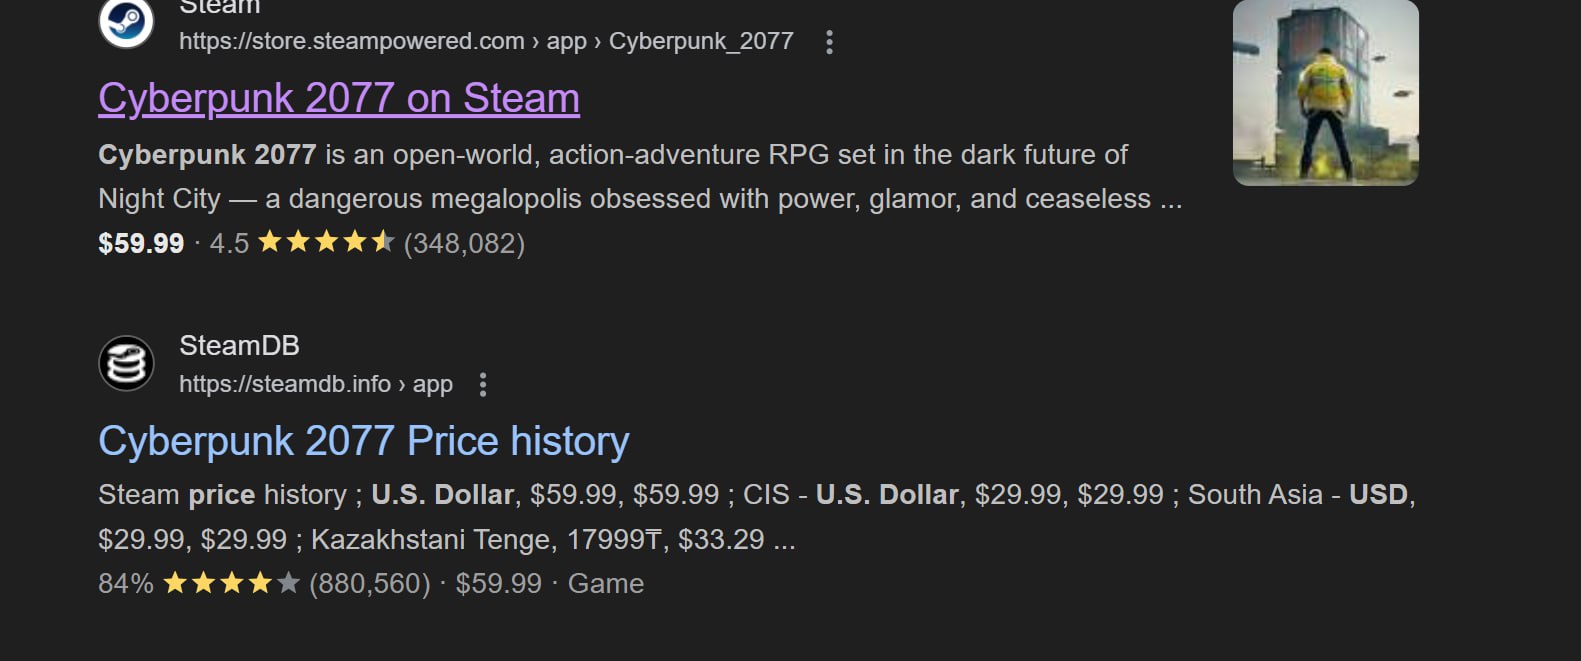Click the star rating under SteamDB result
The image size is (1581, 661).
coord(231,583)
